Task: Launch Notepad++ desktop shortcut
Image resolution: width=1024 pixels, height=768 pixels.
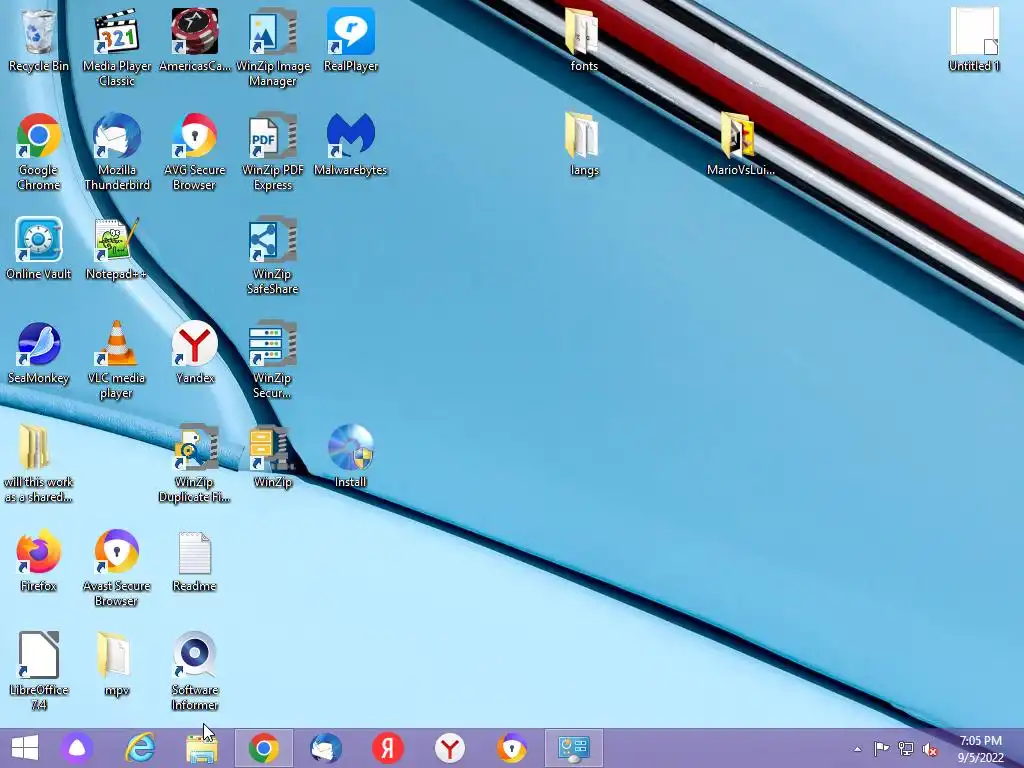Action: tap(116, 248)
